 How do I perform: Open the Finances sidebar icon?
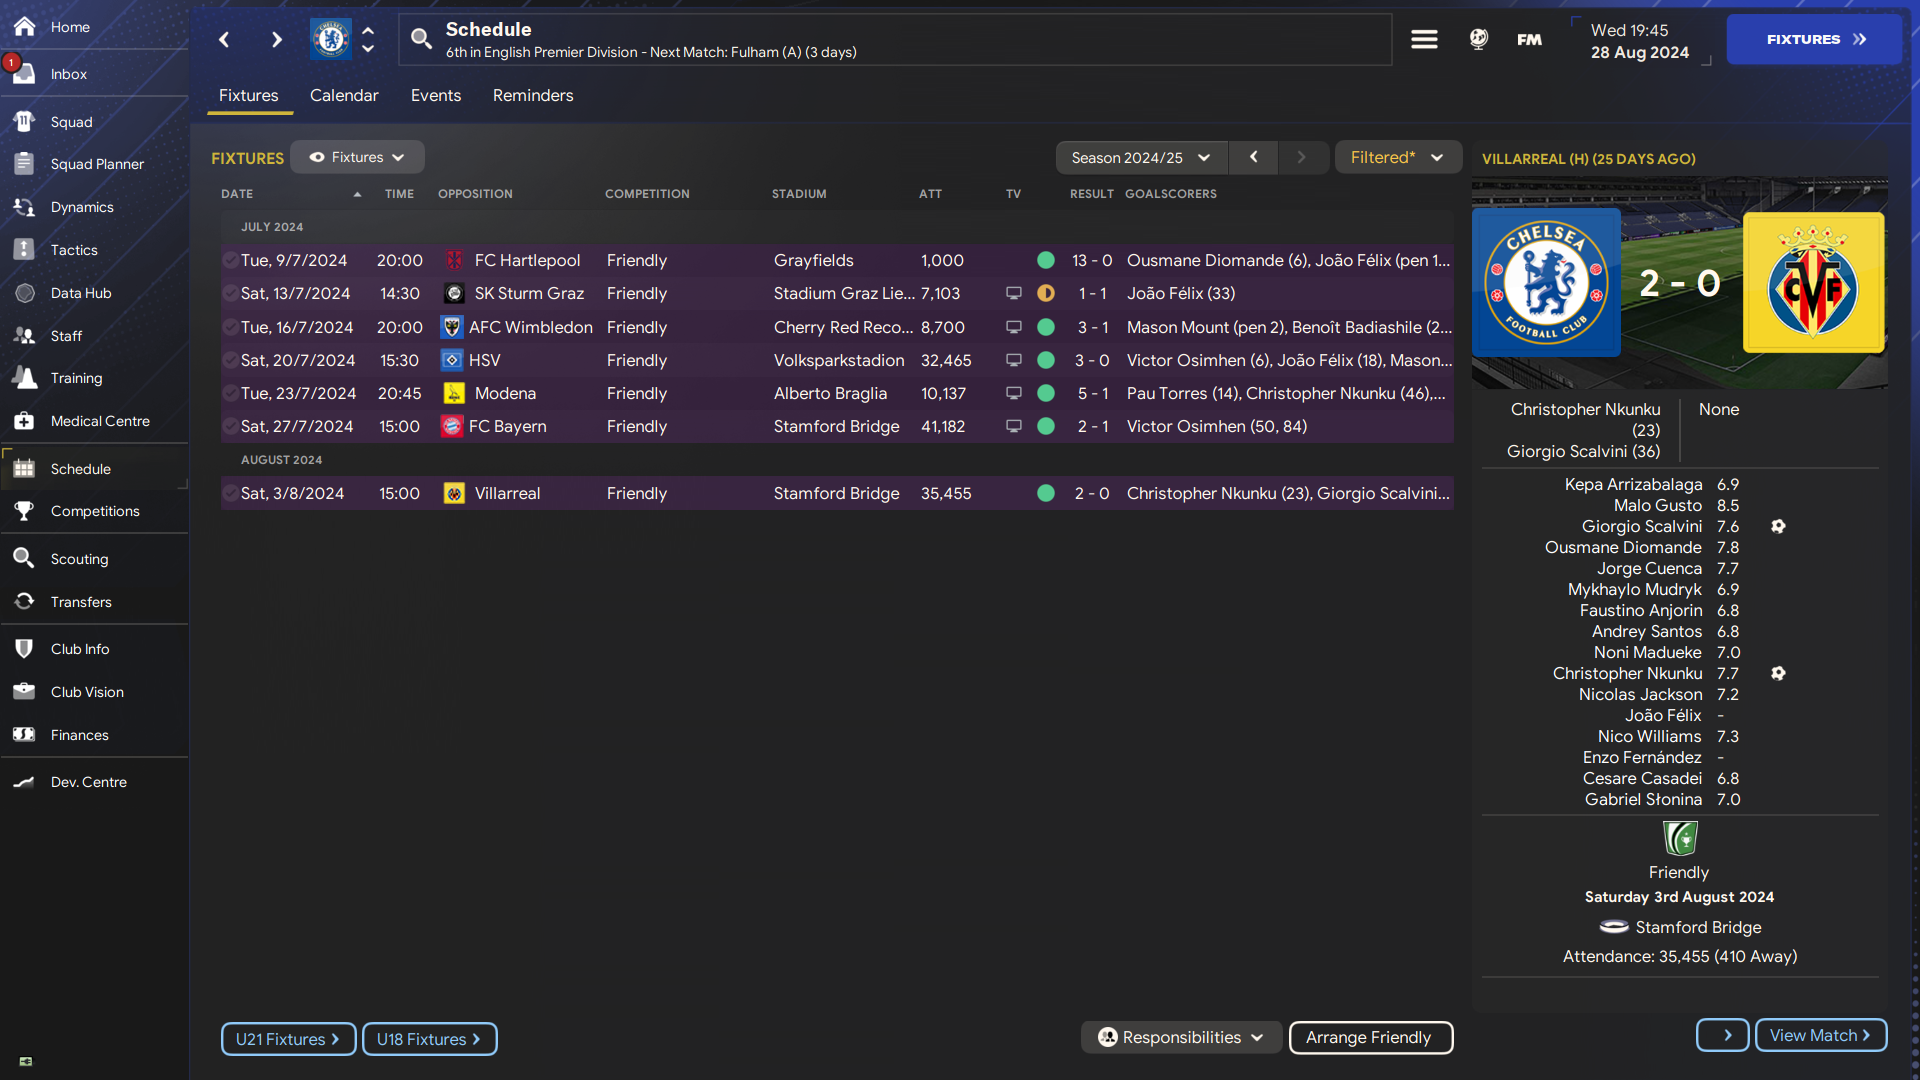(x=24, y=735)
